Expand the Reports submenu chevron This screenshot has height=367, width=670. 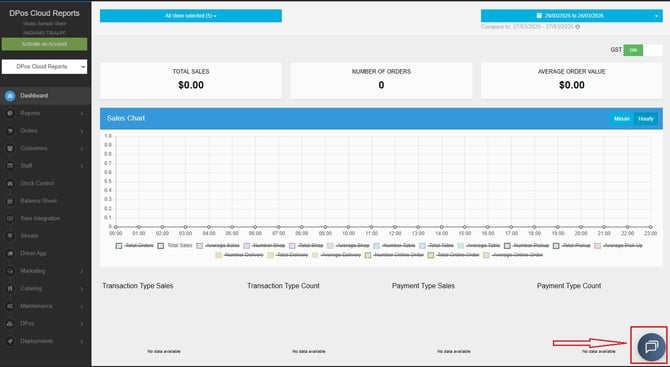click(x=82, y=114)
